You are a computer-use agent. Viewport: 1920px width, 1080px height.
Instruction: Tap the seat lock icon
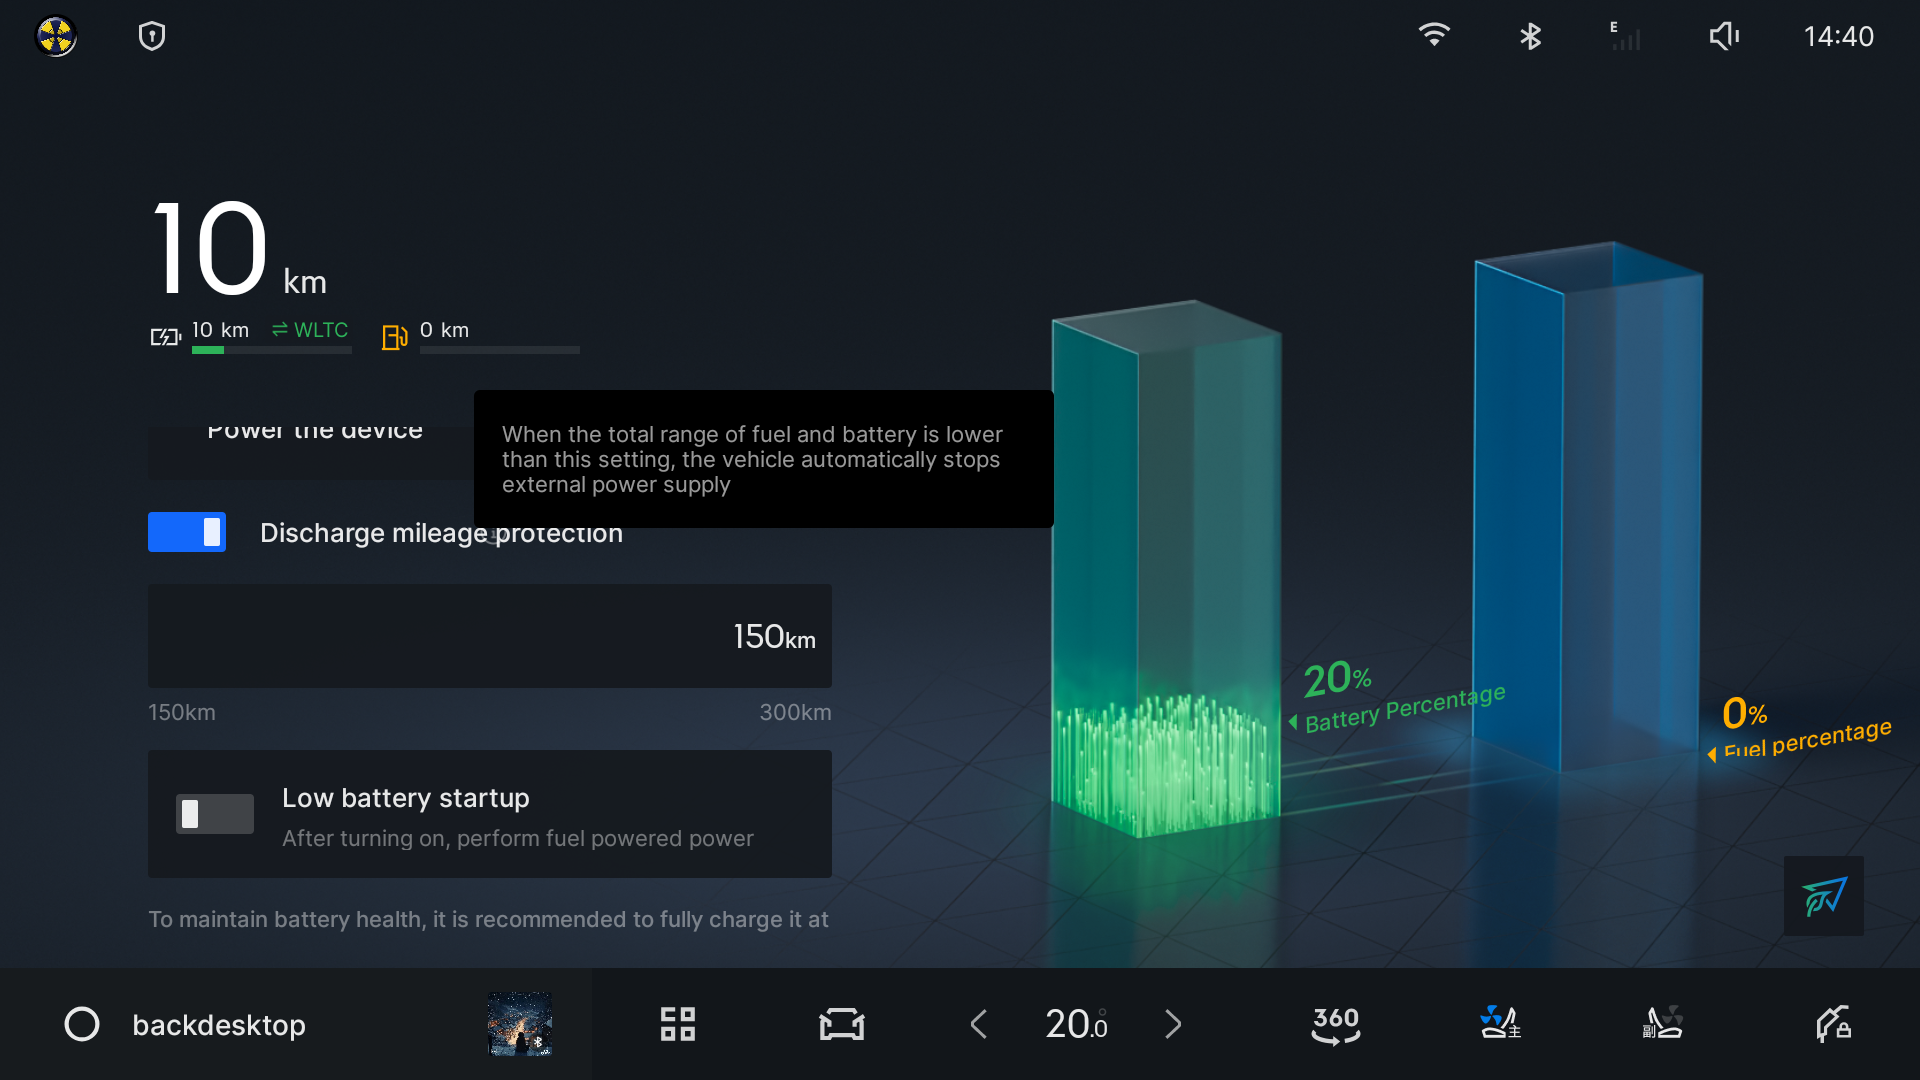point(1833,1024)
